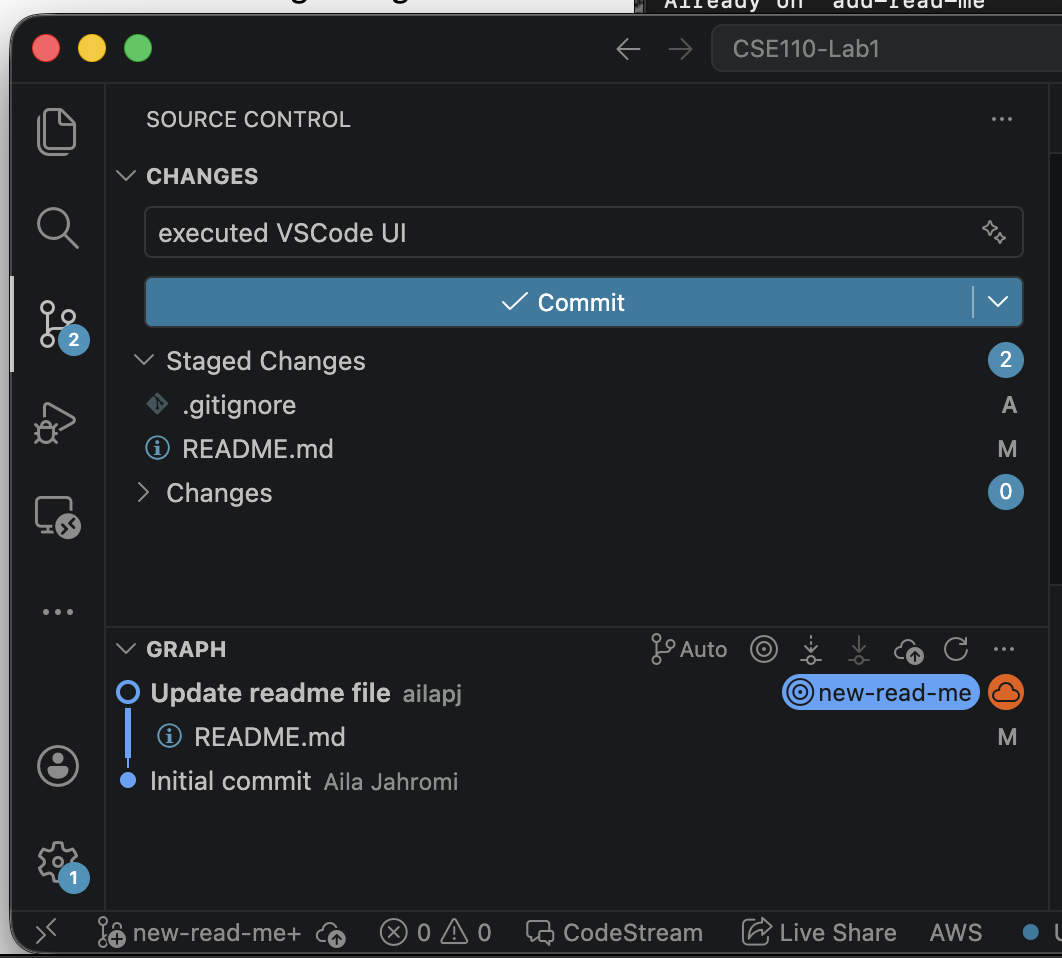
Task: Publish branch using Graph cloud icon
Action: 908,650
